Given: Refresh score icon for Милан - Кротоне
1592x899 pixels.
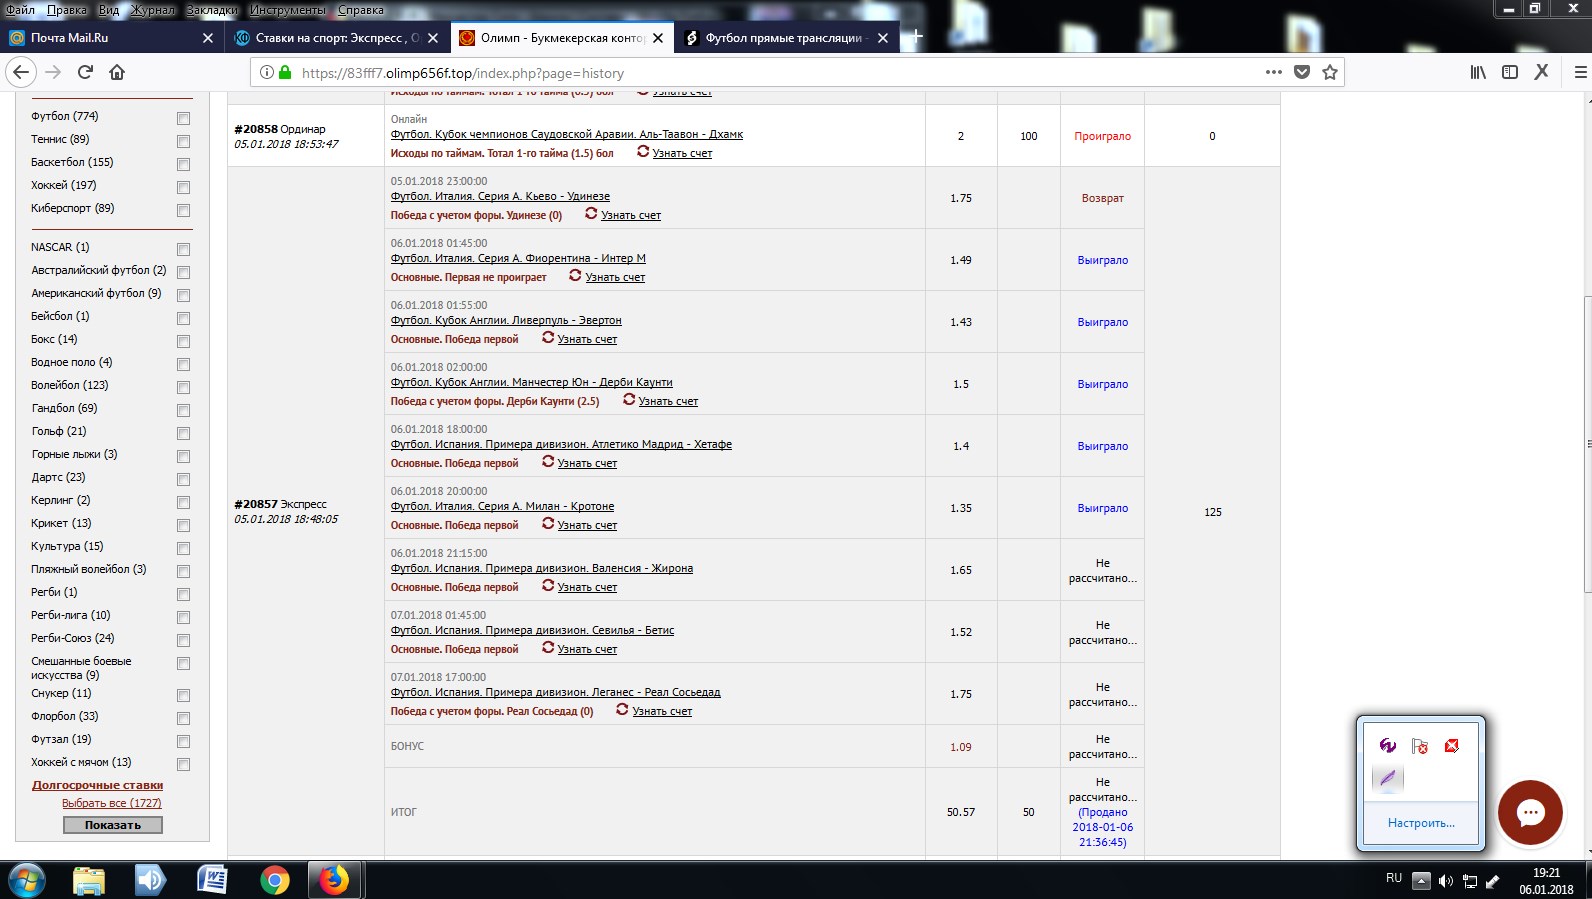Looking at the screenshot, I should (x=548, y=524).
